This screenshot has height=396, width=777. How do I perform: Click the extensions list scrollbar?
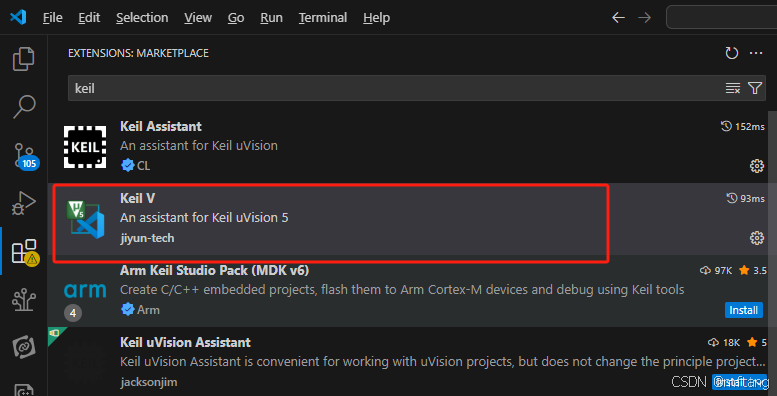coord(772,248)
